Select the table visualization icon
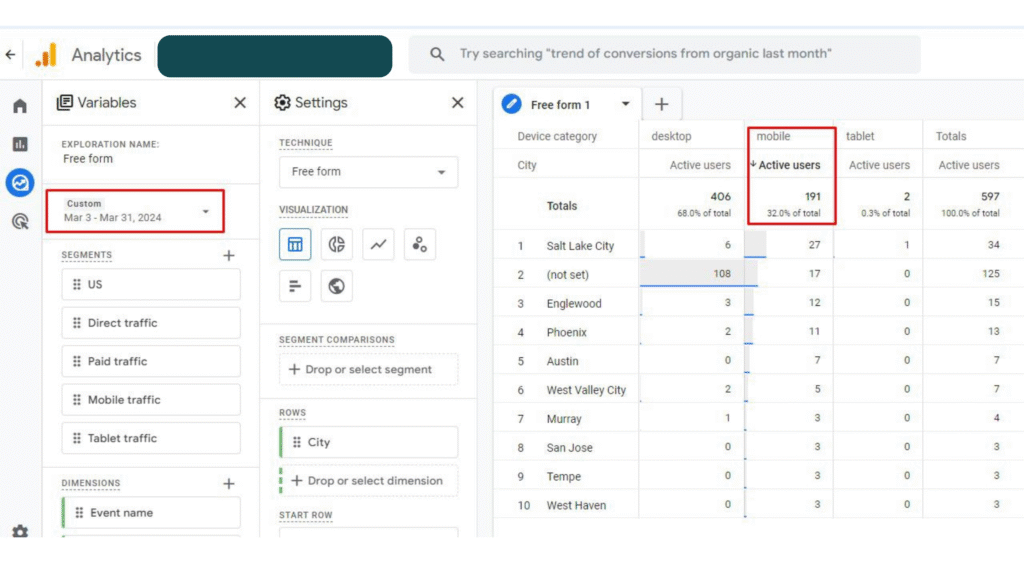The width and height of the screenshot is (1024, 563). (295, 244)
